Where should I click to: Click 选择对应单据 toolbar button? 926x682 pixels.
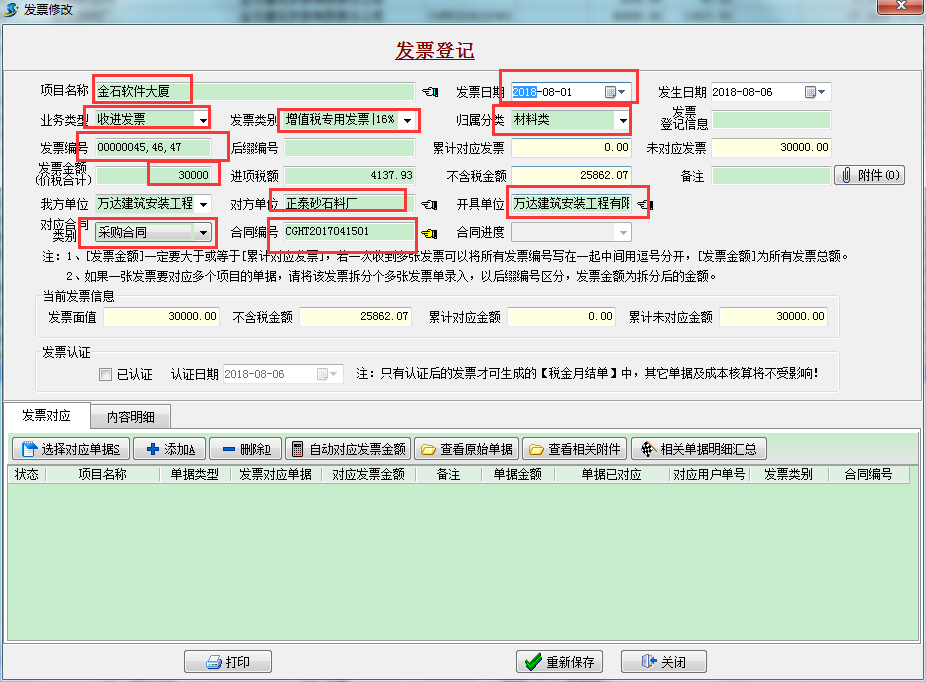pyautogui.click(x=70, y=449)
